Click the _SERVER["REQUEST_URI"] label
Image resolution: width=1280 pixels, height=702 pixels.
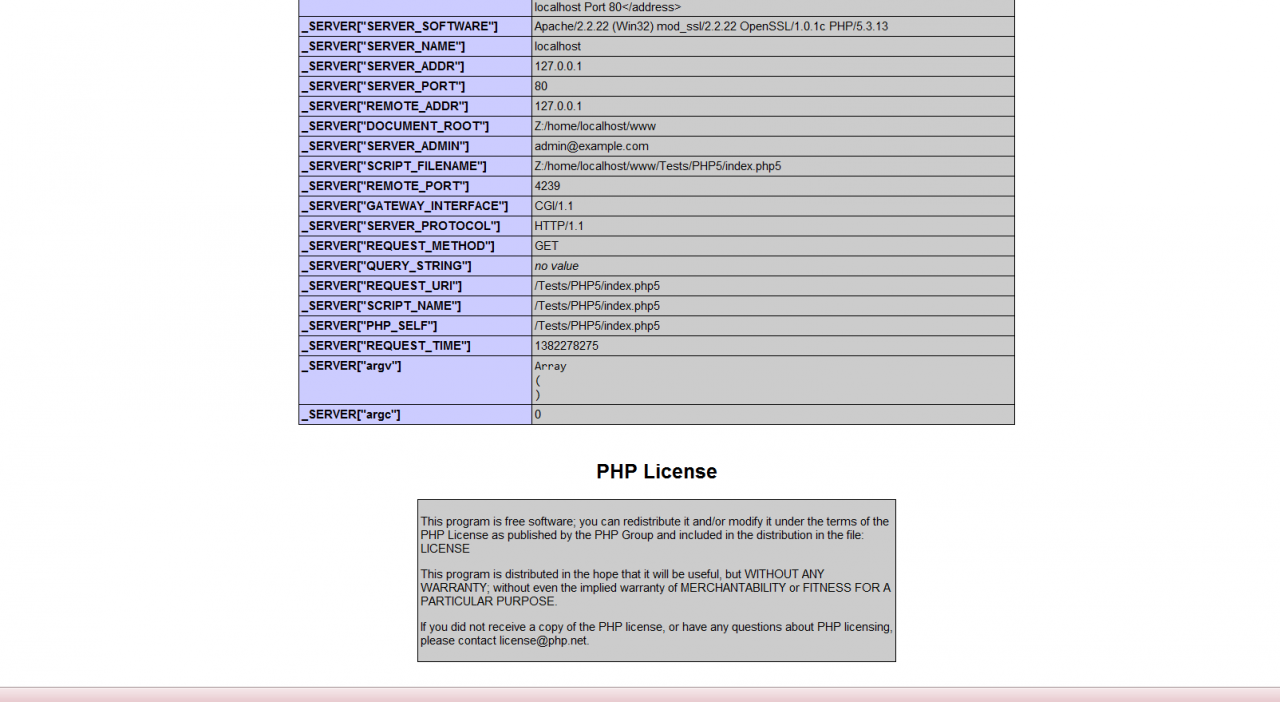point(382,286)
